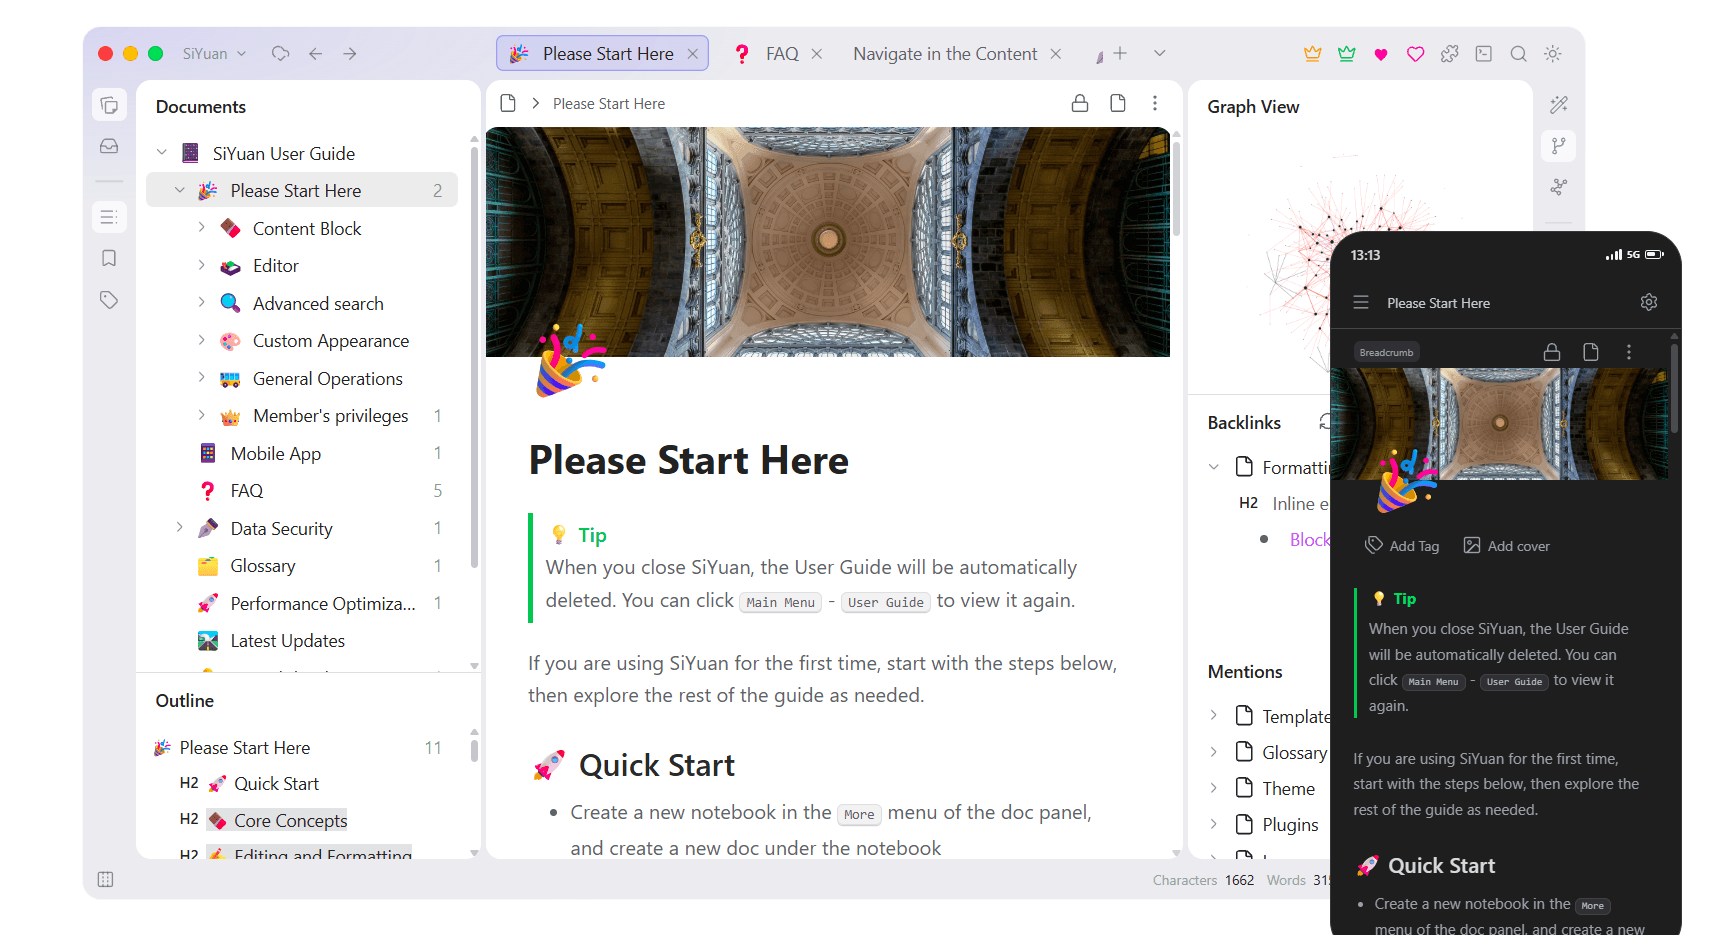Switch to the Please Start Here tab

(602, 54)
